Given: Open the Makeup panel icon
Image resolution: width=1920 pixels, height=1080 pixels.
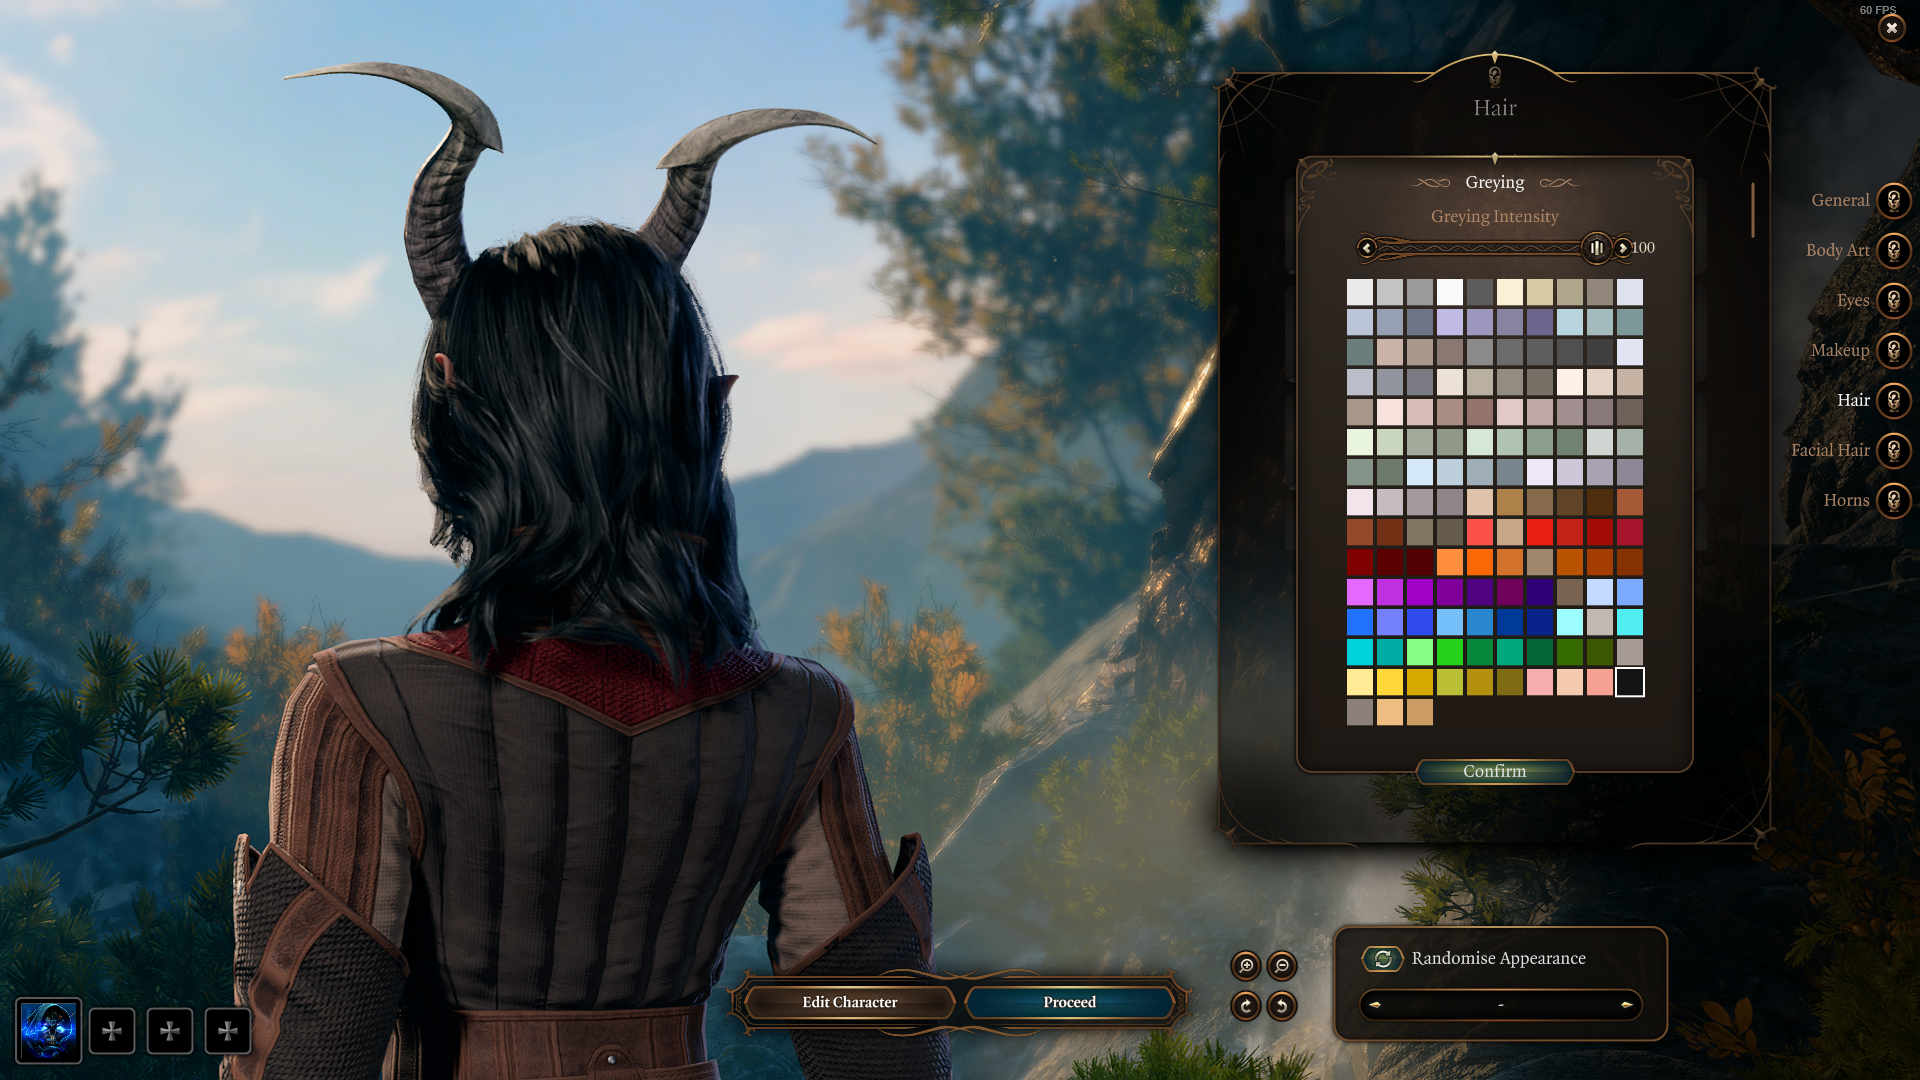Looking at the screenshot, I should (x=1896, y=349).
